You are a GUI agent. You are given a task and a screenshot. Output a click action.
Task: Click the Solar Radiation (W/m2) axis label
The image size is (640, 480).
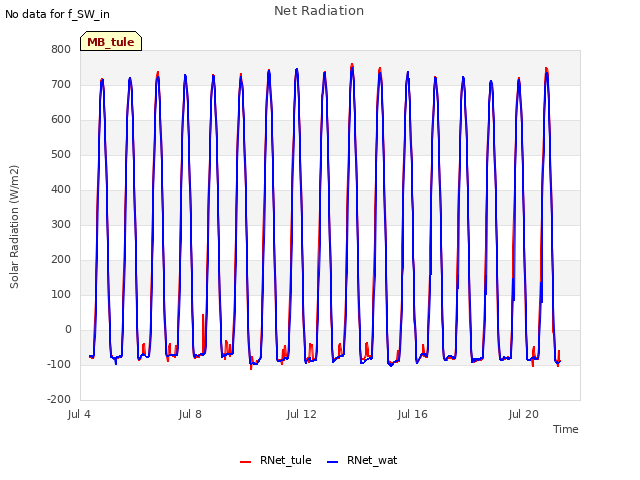coord(14,227)
